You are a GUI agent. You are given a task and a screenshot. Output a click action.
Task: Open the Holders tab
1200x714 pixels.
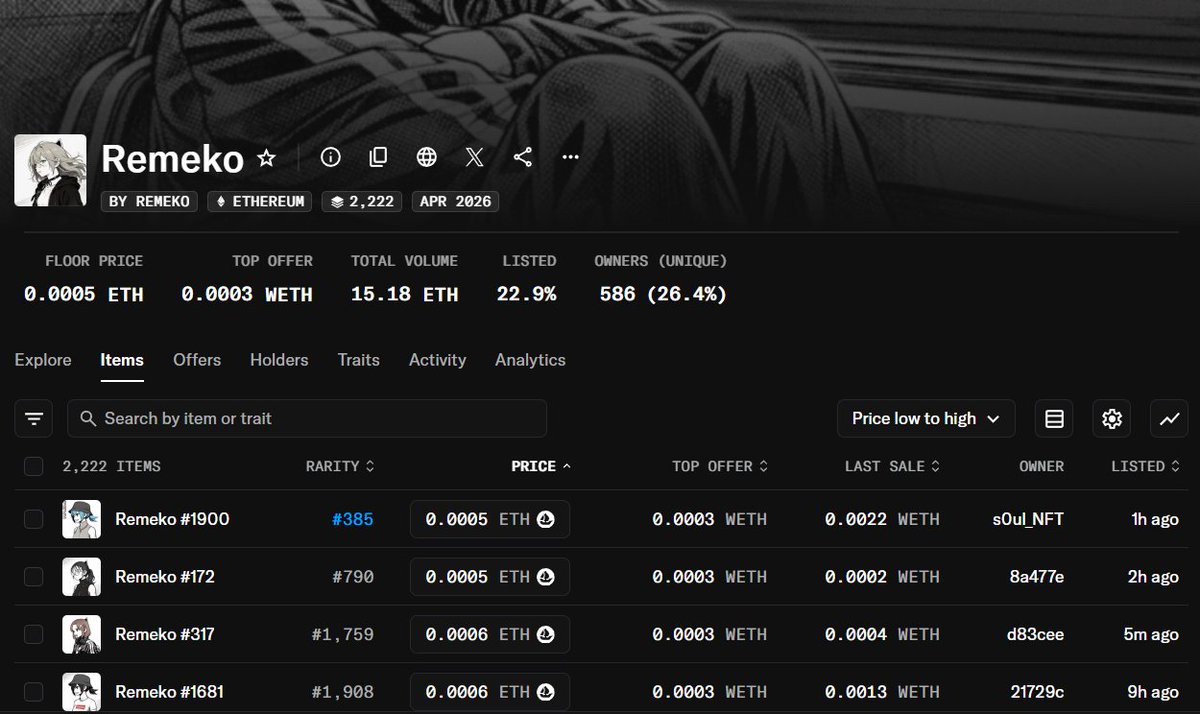279,360
